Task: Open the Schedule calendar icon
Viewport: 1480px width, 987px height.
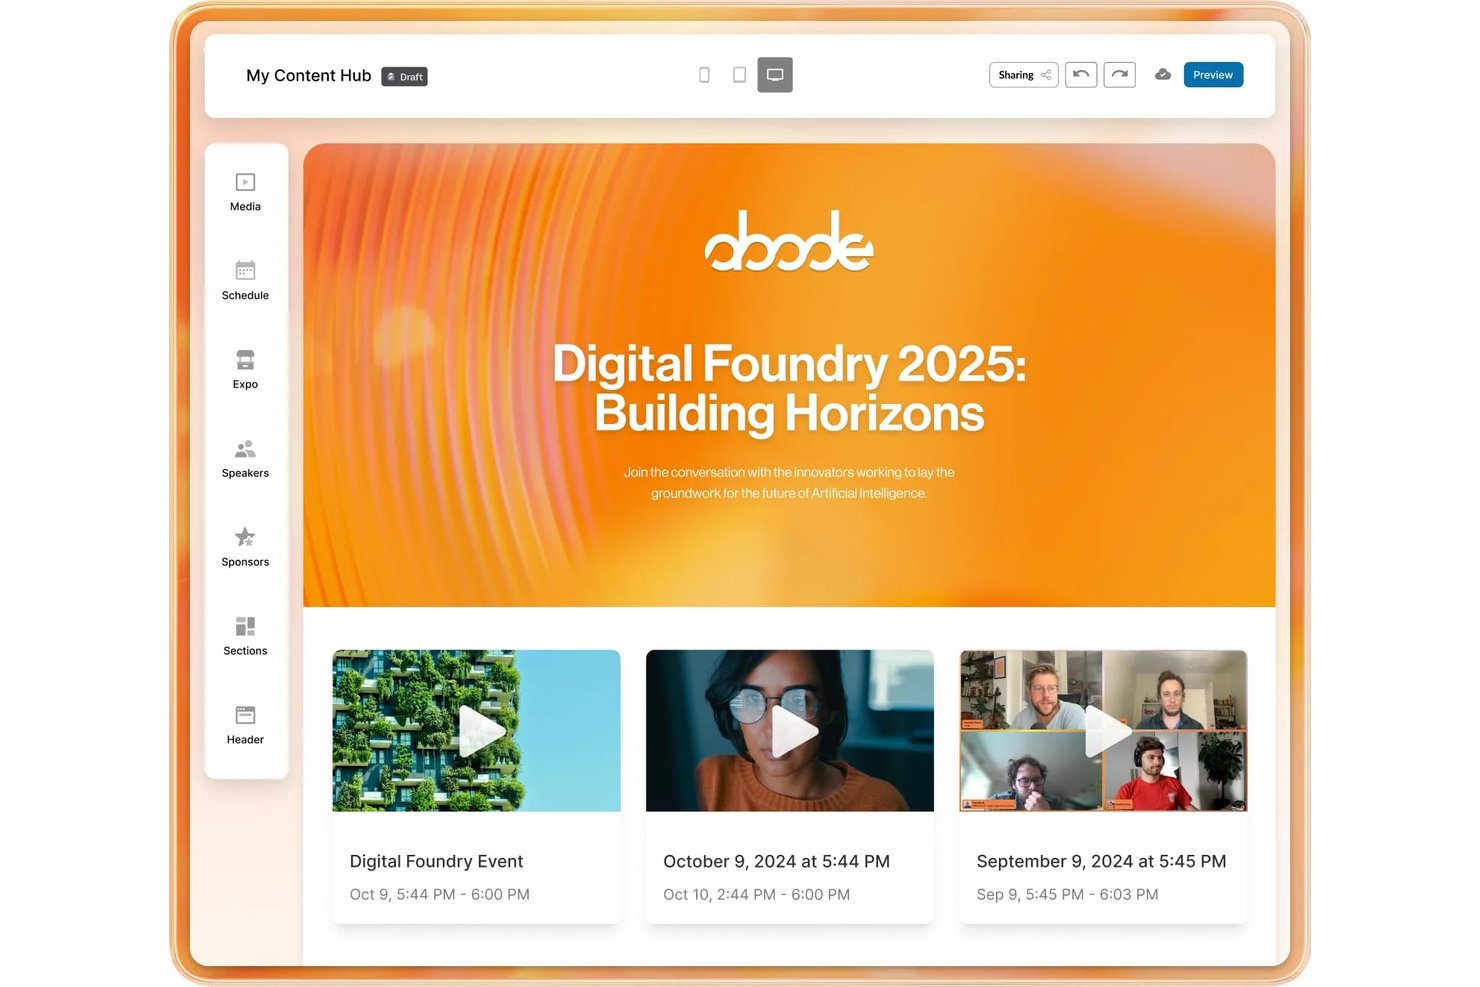Action: (245, 271)
